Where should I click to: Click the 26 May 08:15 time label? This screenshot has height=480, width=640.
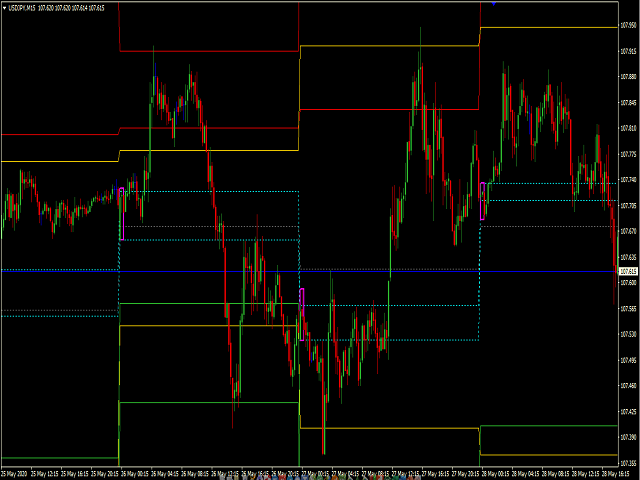pyautogui.click(x=195, y=474)
